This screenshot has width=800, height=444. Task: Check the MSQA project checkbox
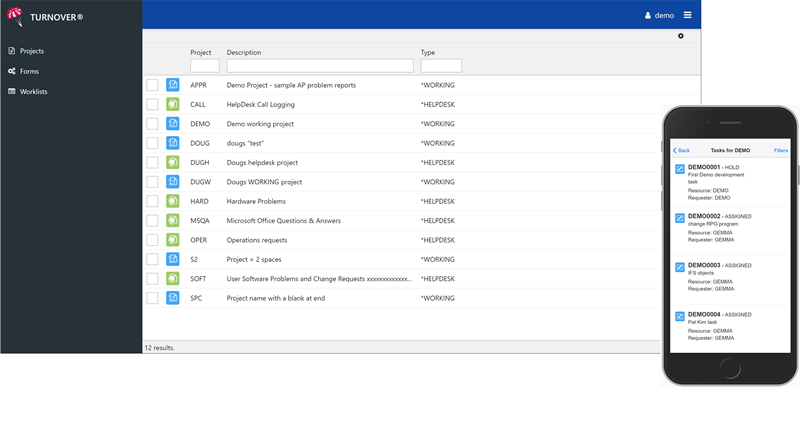152,220
